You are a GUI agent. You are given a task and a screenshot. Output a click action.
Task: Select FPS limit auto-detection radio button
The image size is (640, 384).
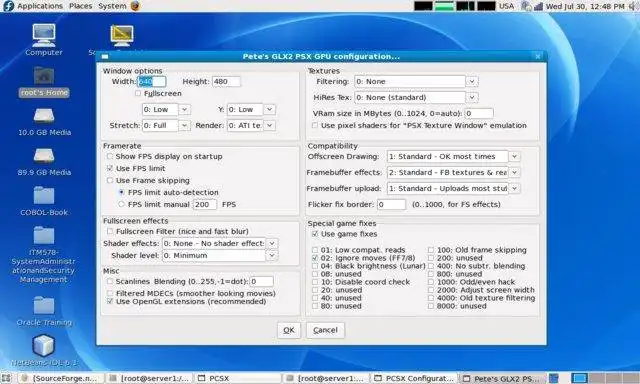(121, 192)
